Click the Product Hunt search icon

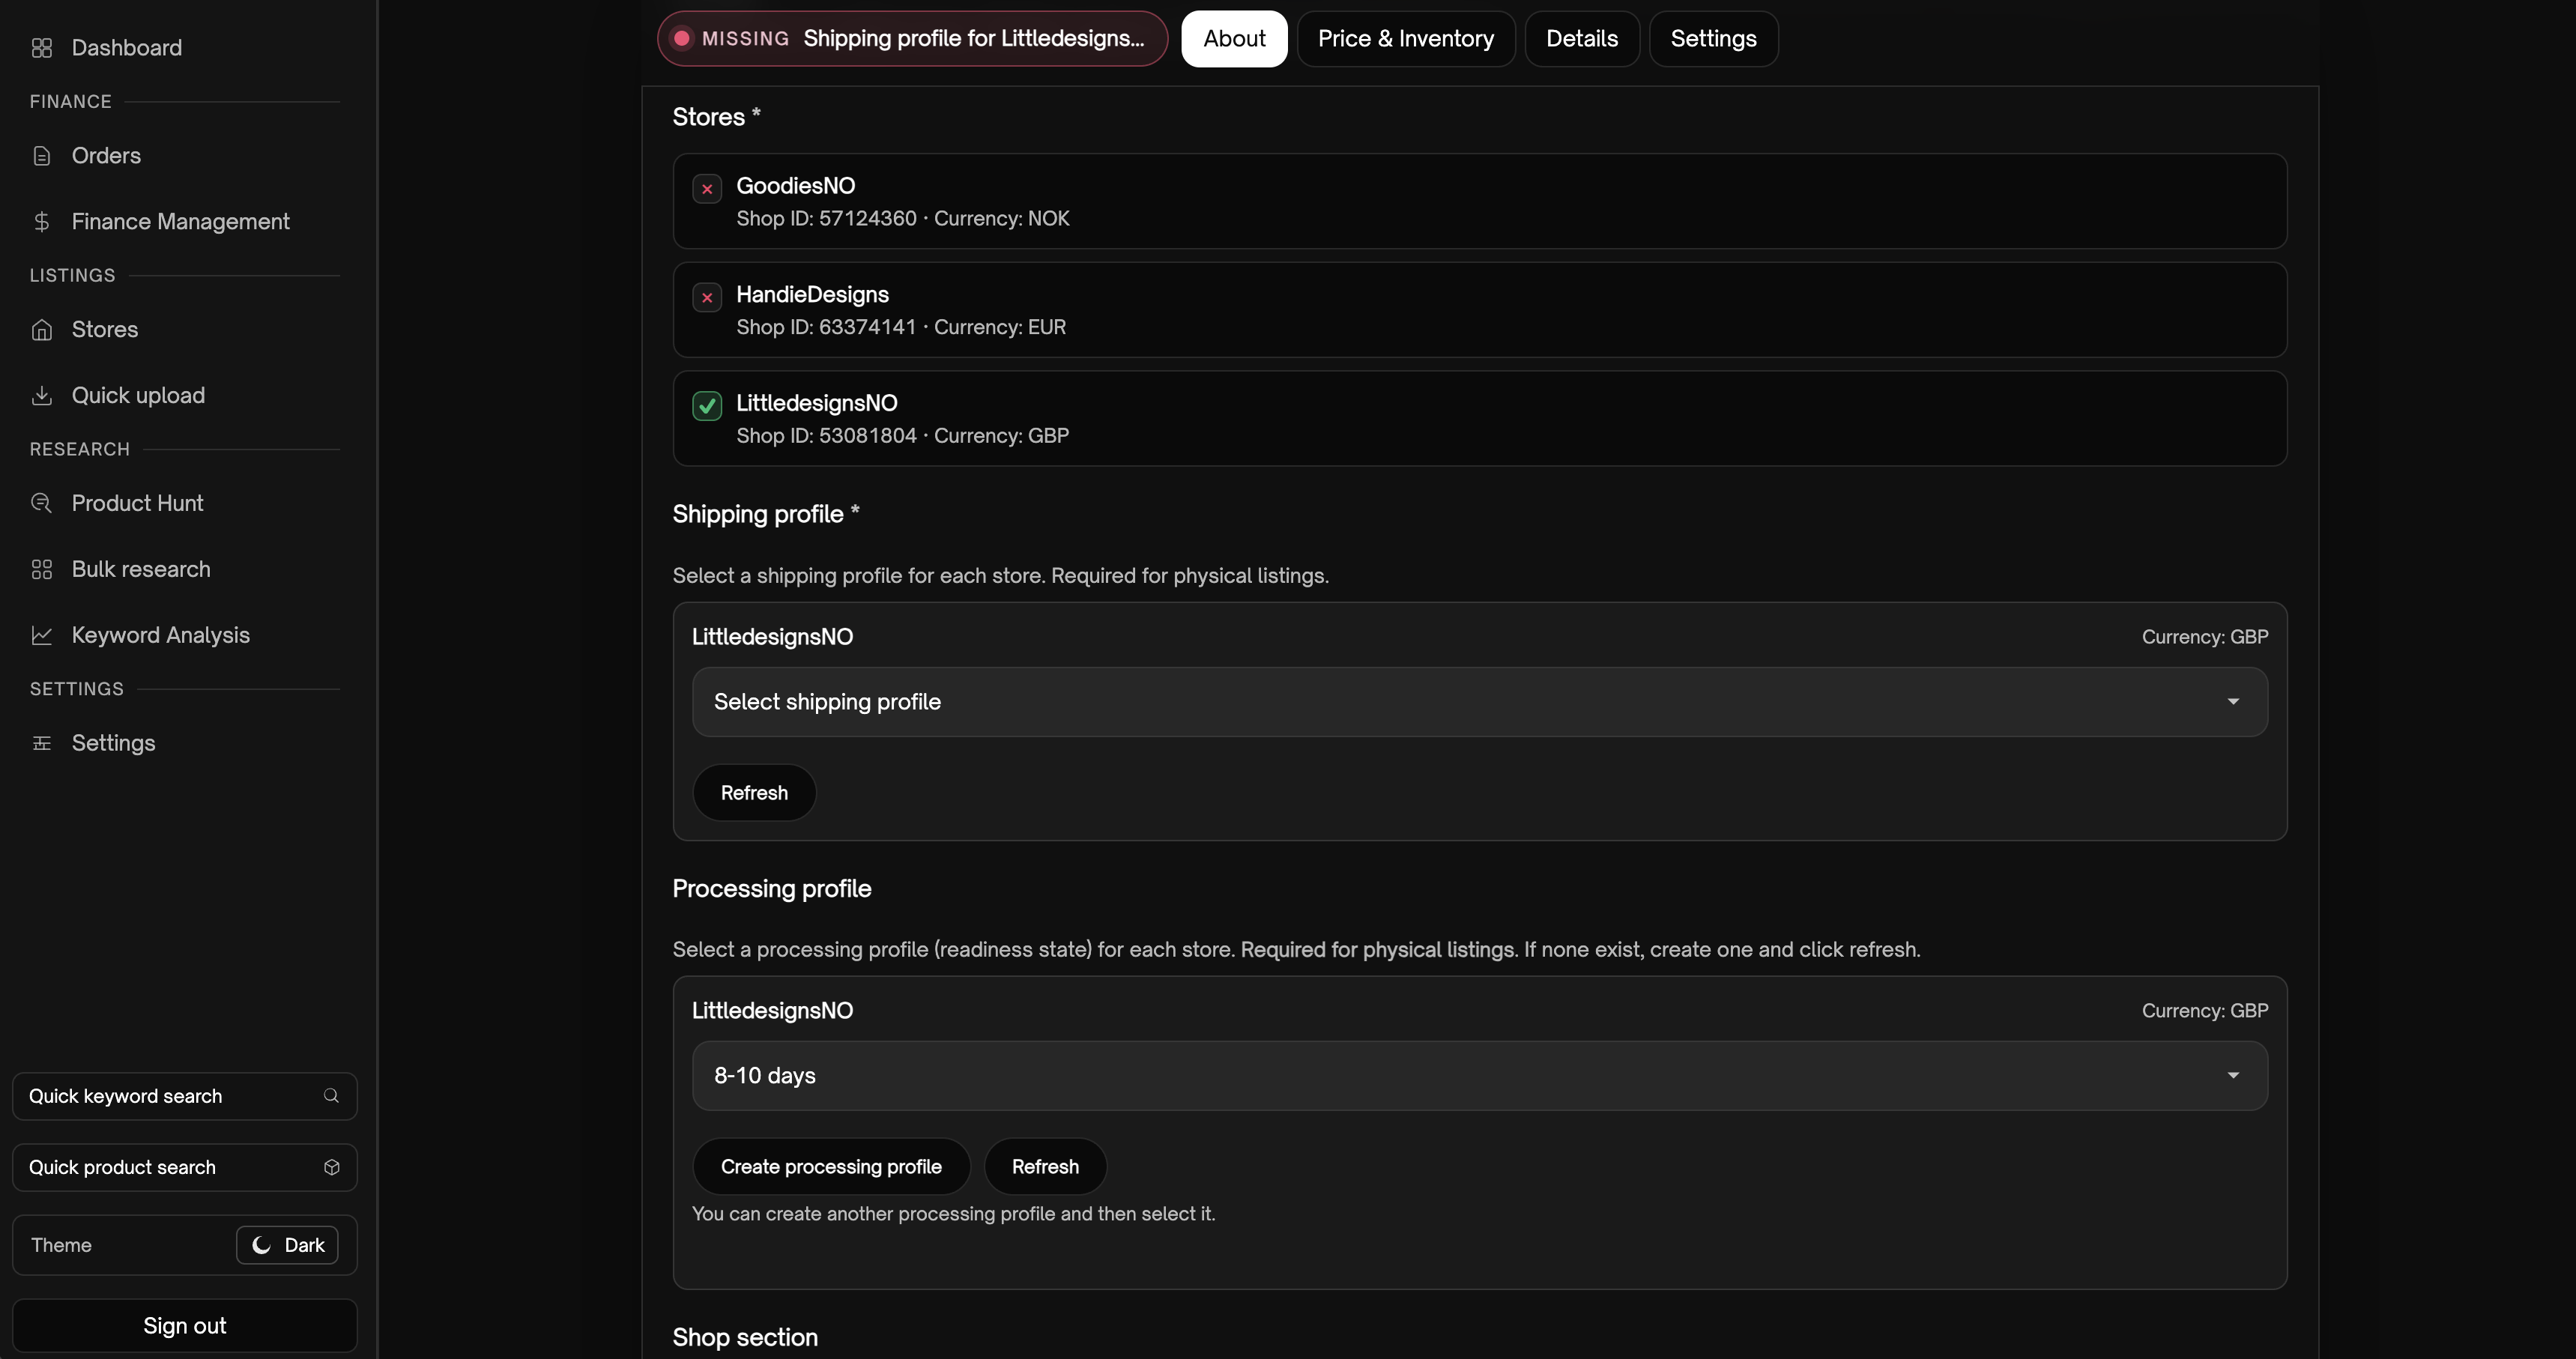coord(41,503)
